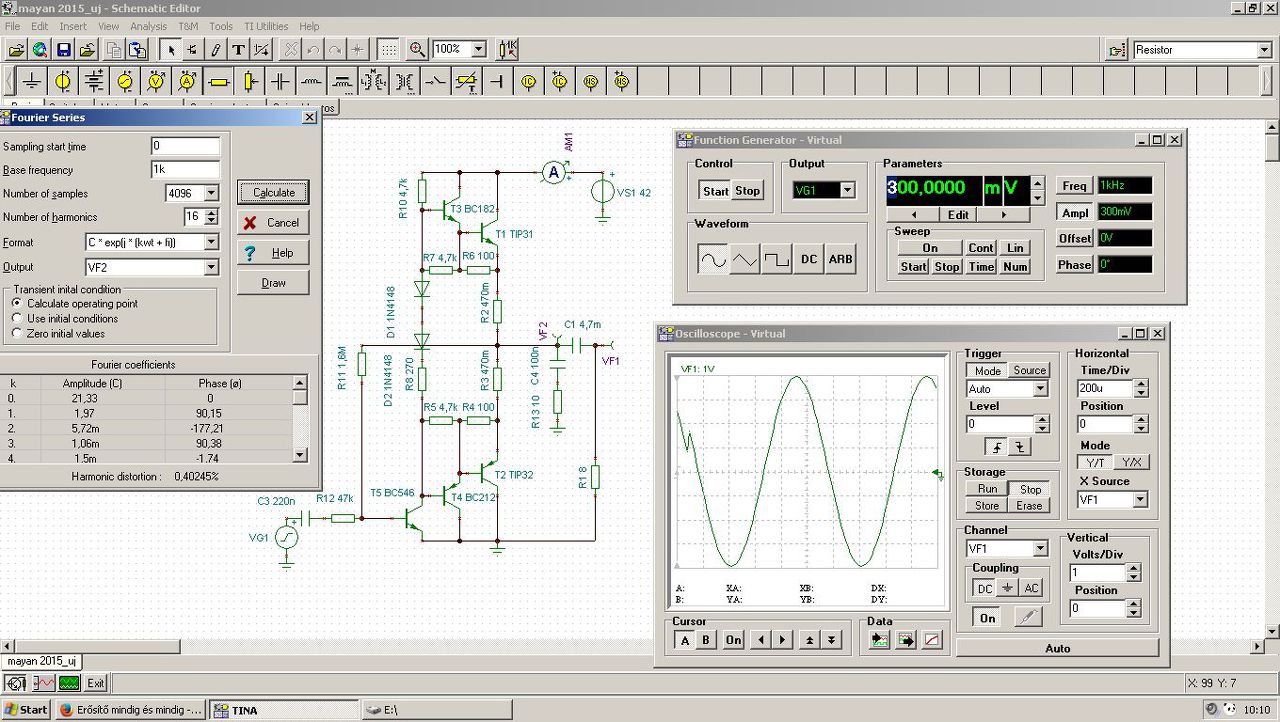Expand the Fourier Output VF2 dropdown
Screen dimensions: 1280x722
[x=211, y=267]
